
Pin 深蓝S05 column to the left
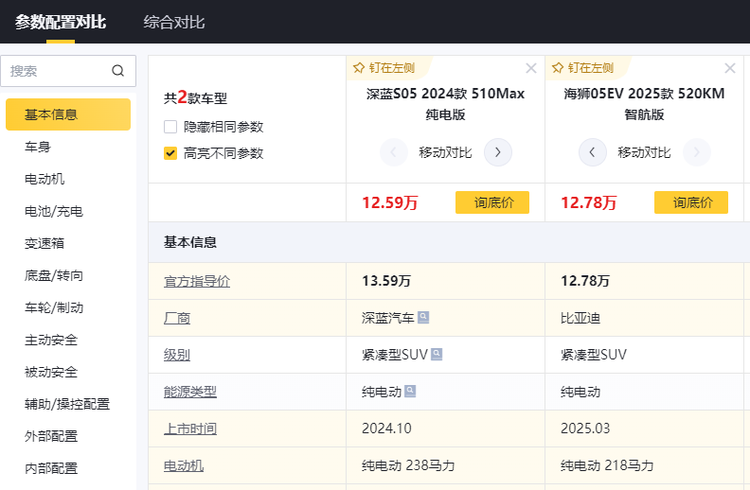pos(383,68)
